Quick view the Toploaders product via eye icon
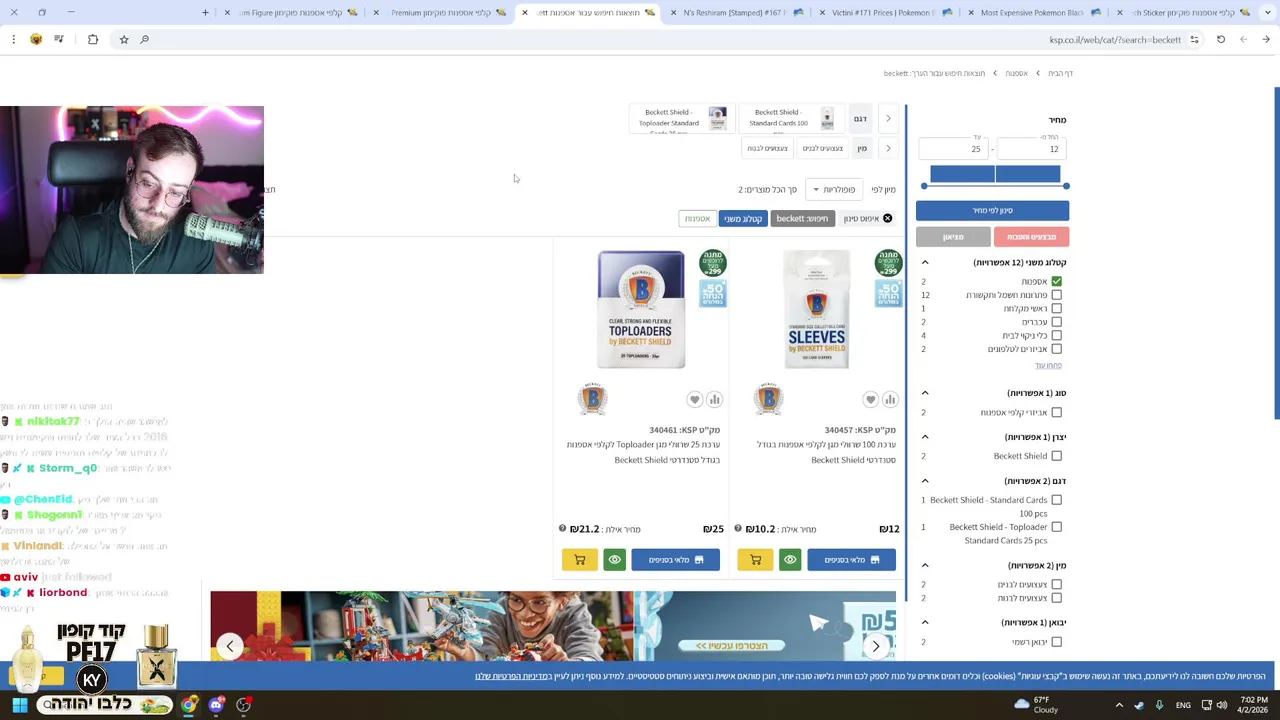 (x=614, y=560)
